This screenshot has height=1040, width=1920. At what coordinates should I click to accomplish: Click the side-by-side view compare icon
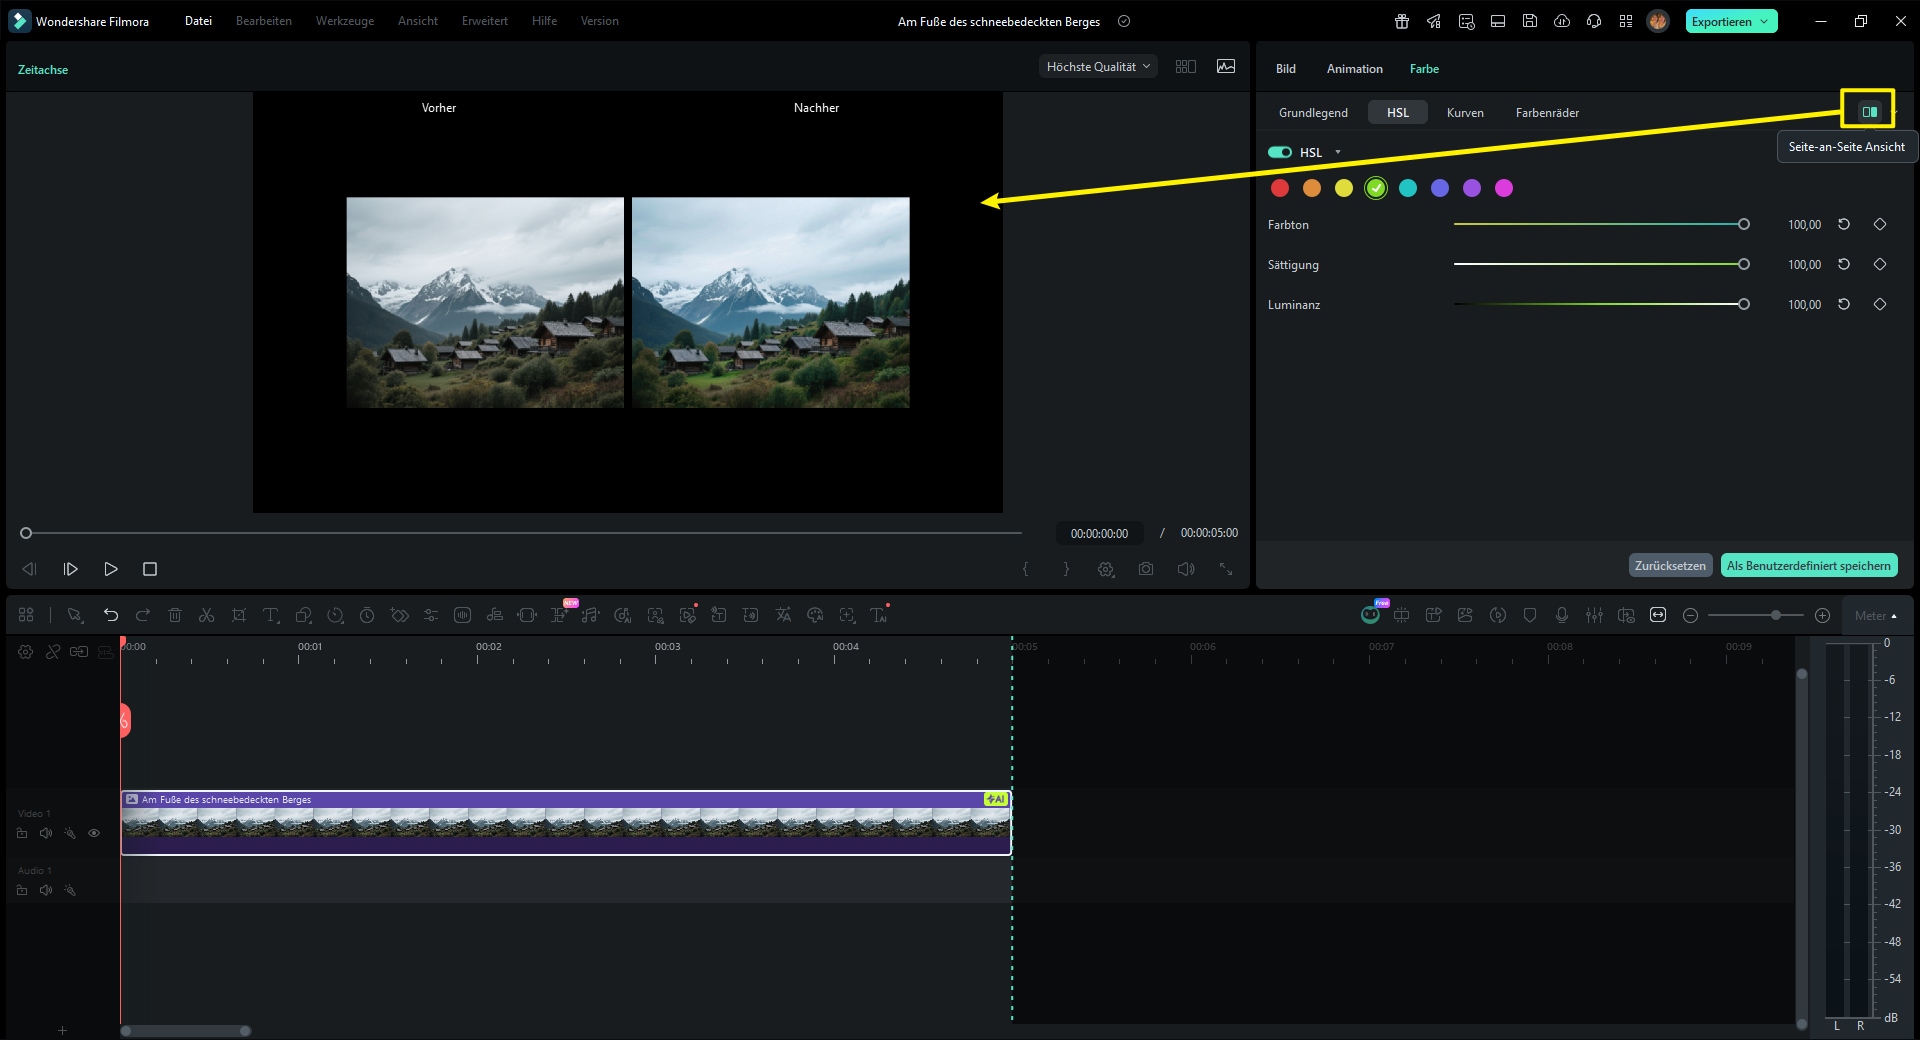coord(1868,112)
